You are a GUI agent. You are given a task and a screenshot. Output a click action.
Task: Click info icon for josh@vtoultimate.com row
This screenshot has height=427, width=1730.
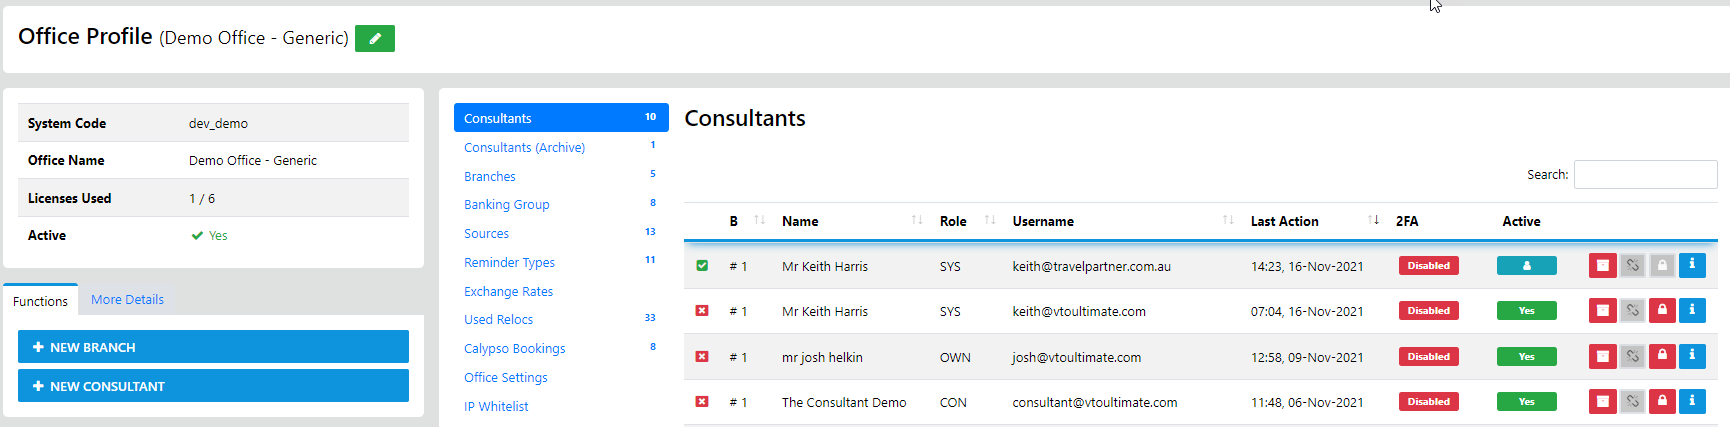(x=1692, y=356)
